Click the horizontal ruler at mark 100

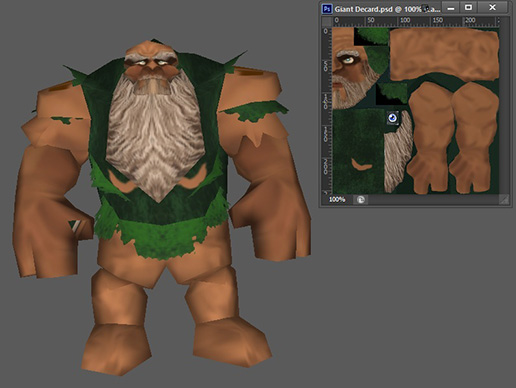click(404, 20)
